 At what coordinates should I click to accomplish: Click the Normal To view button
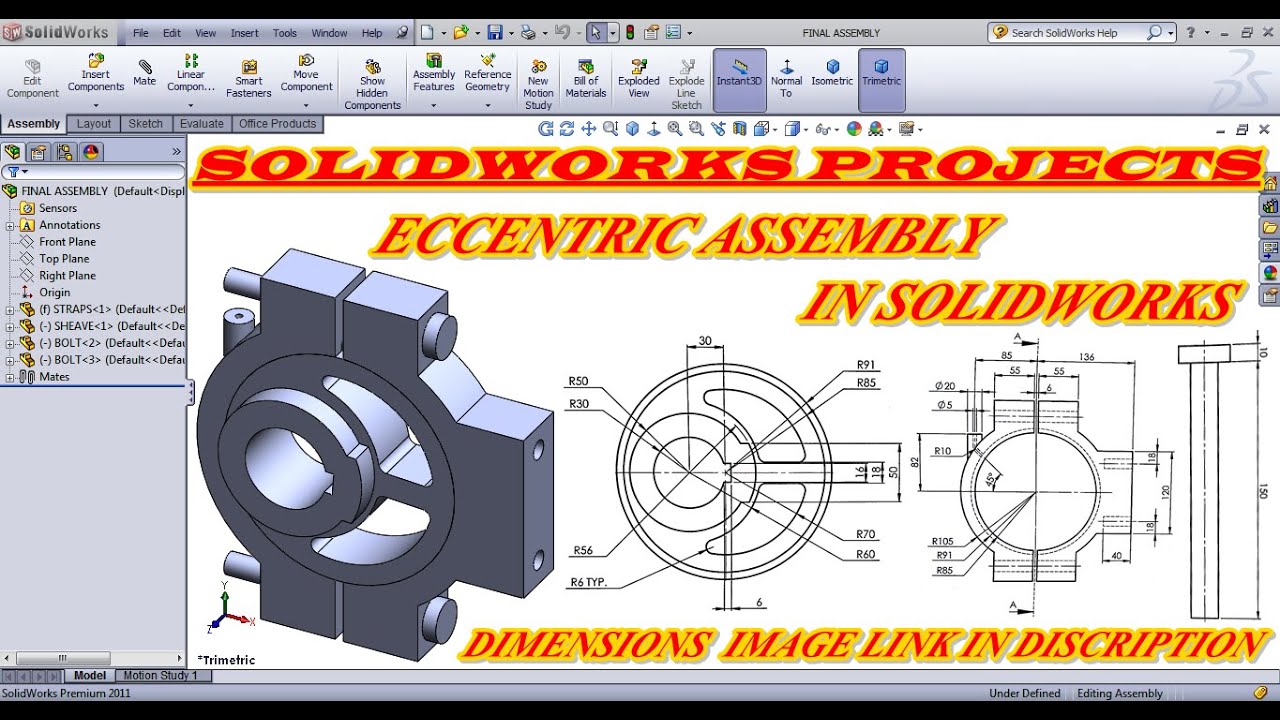pyautogui.click(x=786, y=79)
